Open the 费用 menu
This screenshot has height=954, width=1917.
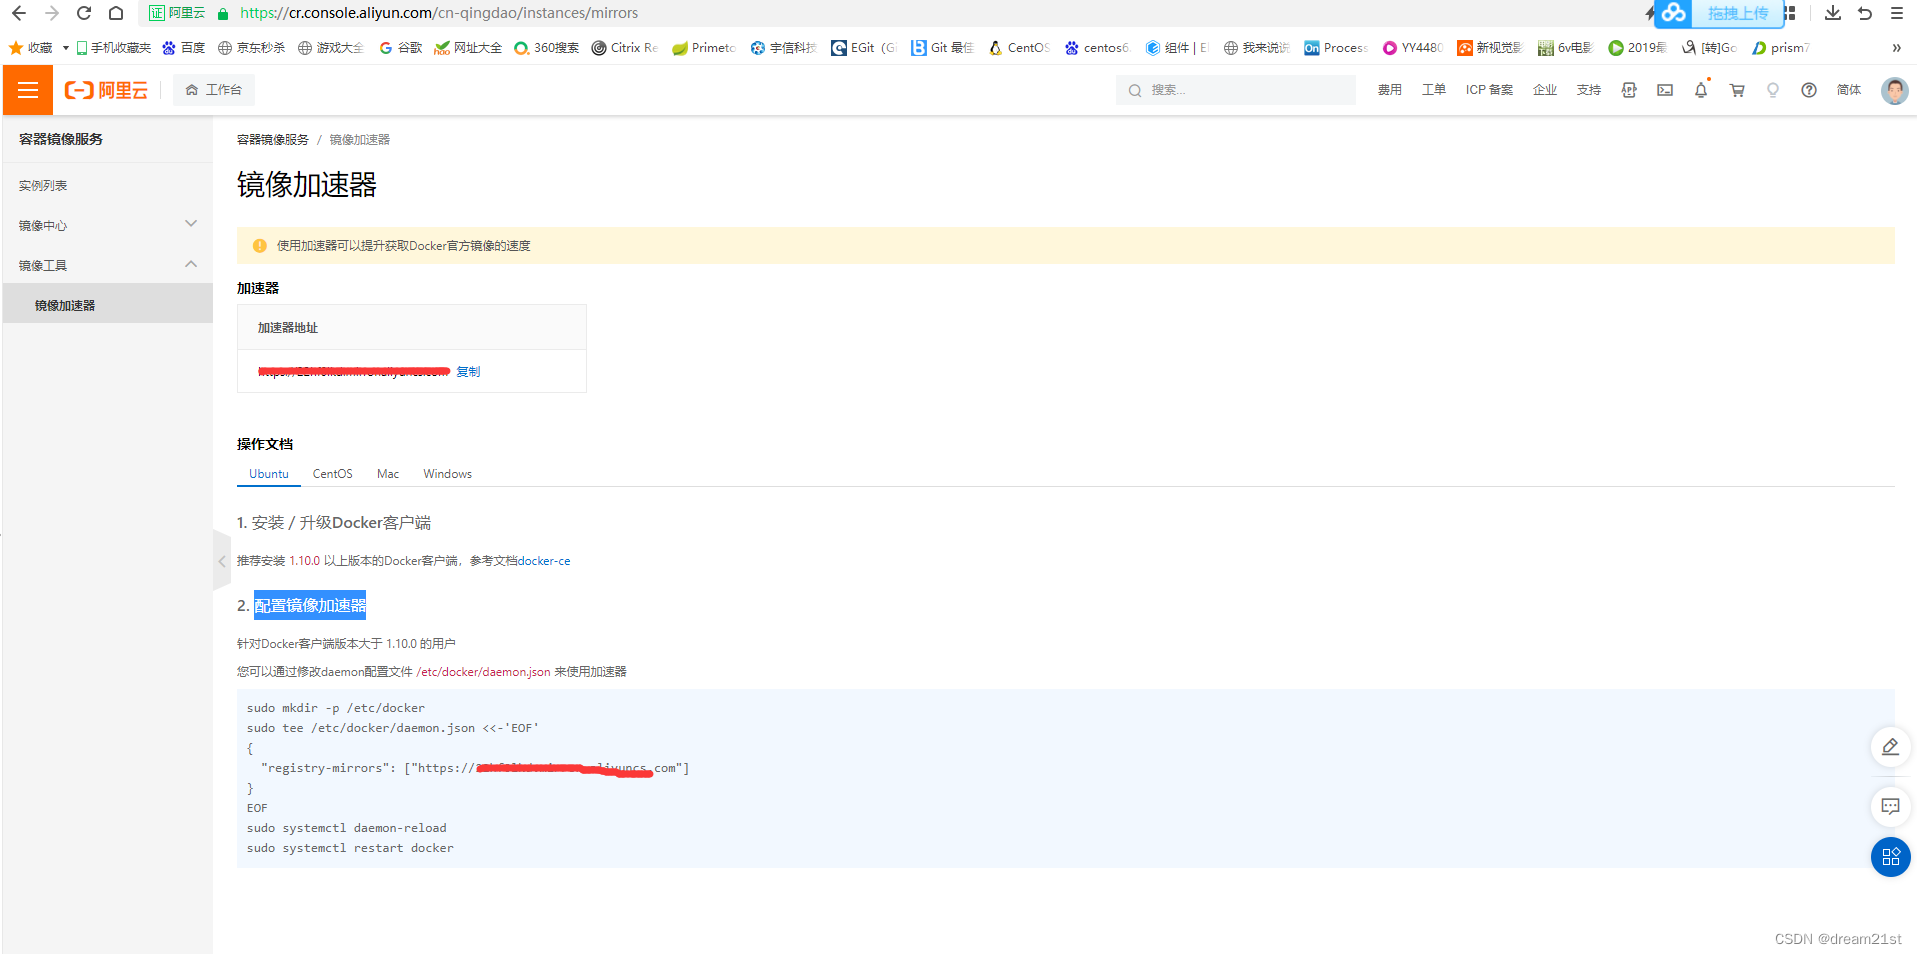[x=1389, y=90]
